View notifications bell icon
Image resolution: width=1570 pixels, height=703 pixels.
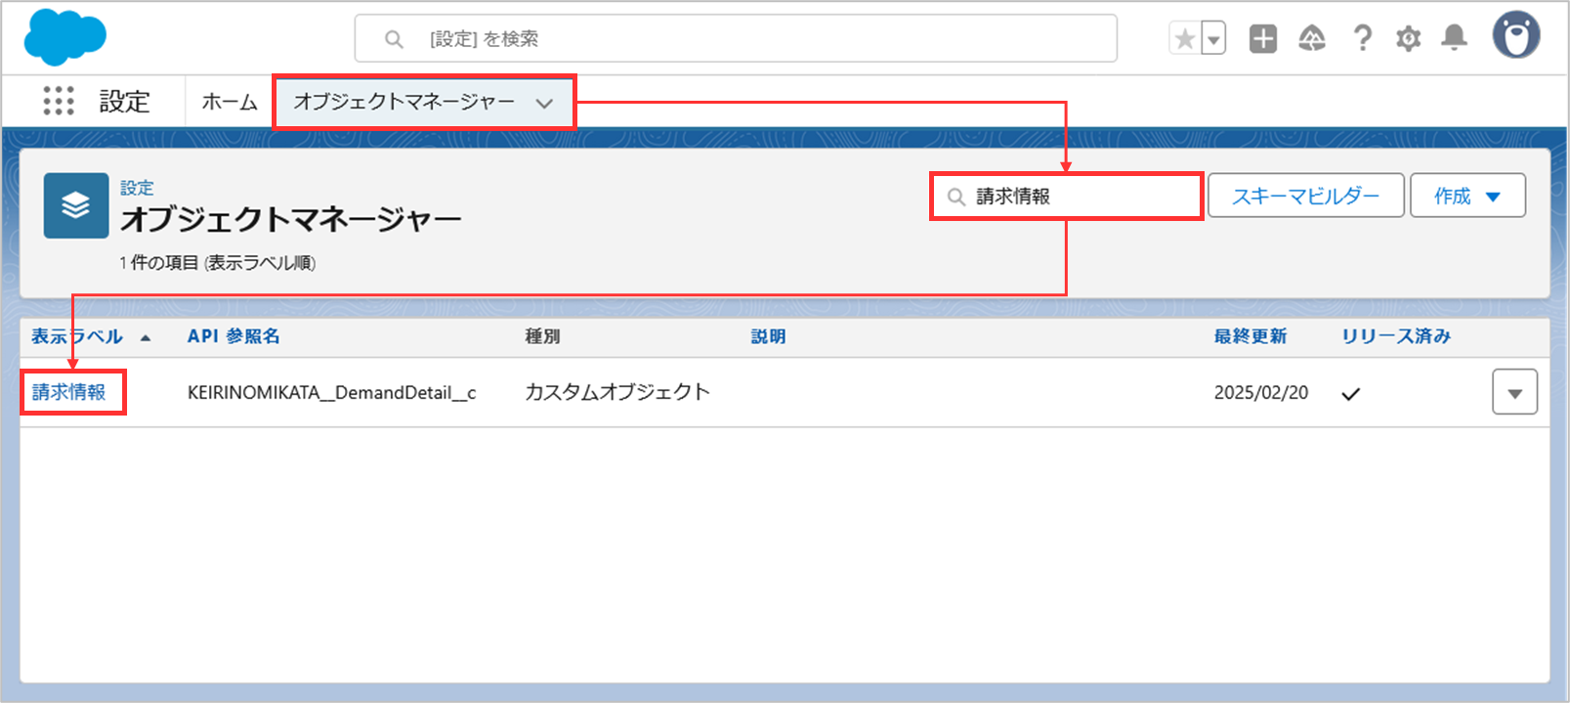[1454, 39]
